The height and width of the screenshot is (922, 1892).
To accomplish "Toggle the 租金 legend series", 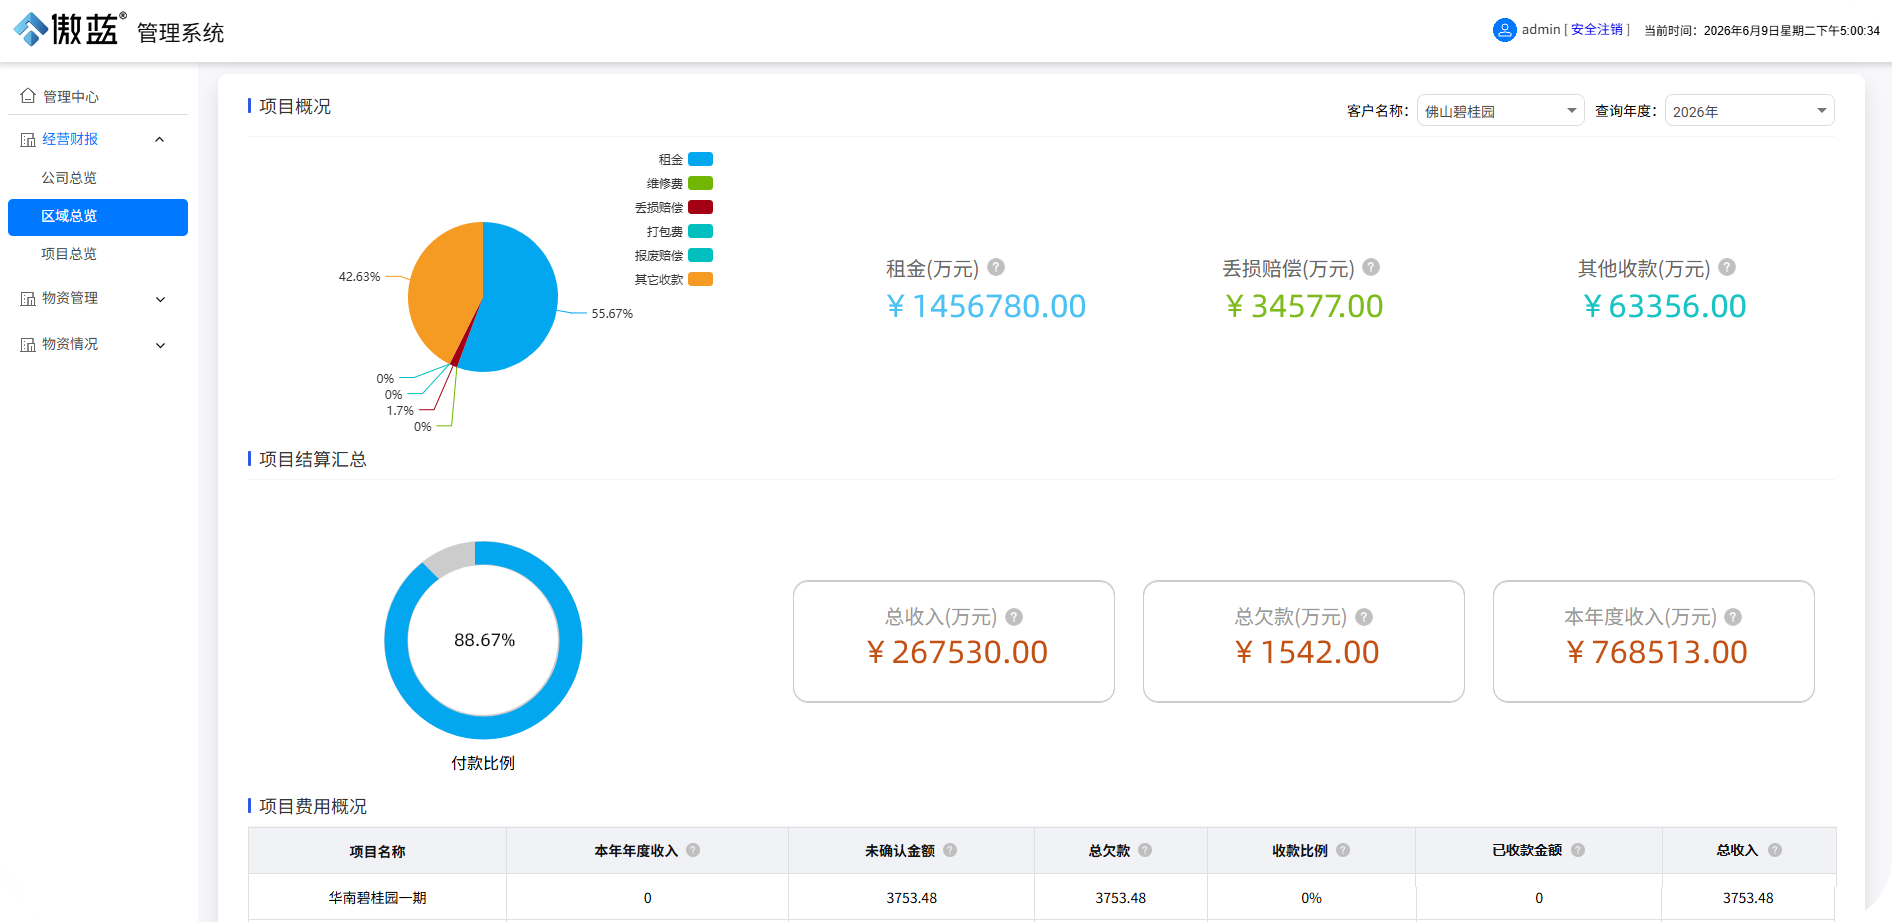I will pos(685,159).
